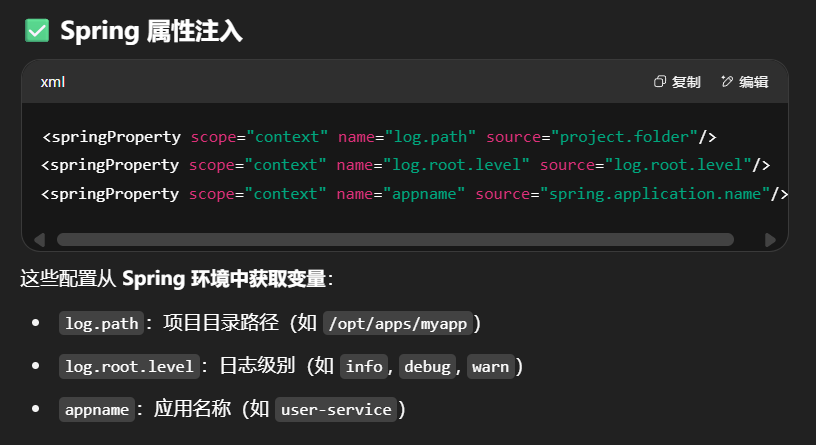This screenshot has height=445, width=816.
Task: Click the "appname" inline code chip in list
Action: point(97,410)
